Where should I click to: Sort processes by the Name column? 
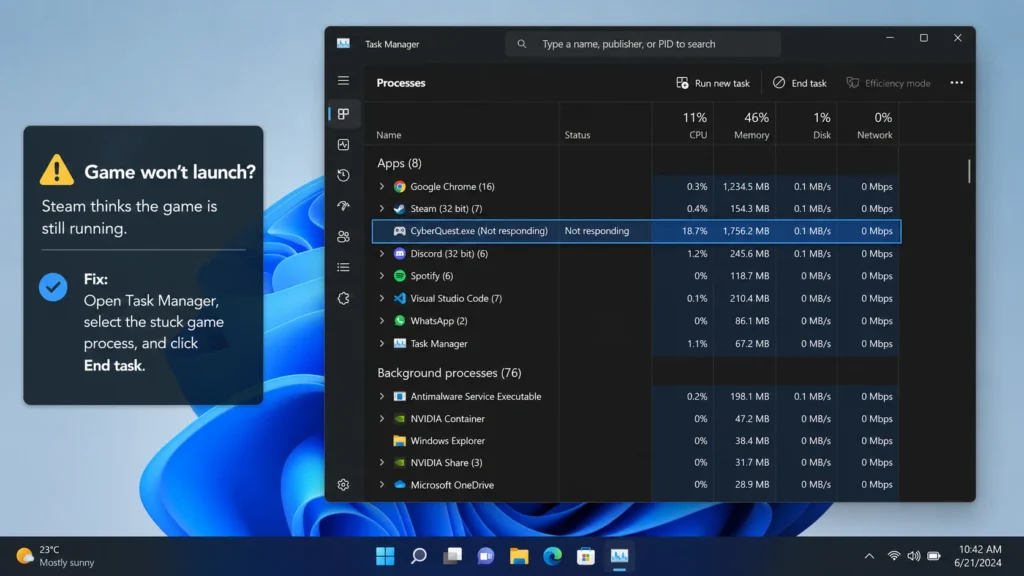coord(389,135)
